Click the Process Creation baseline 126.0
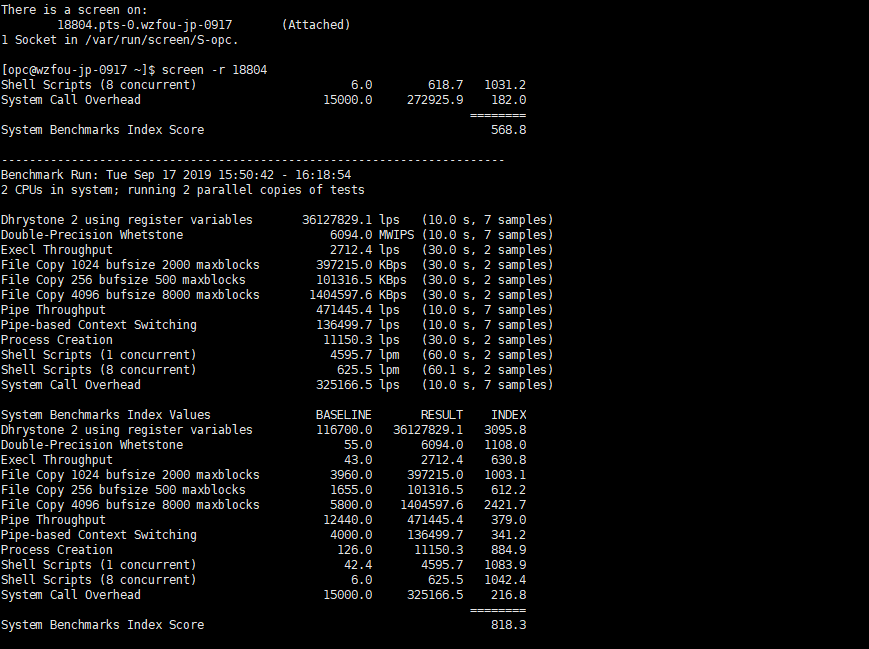 [355, 549]
